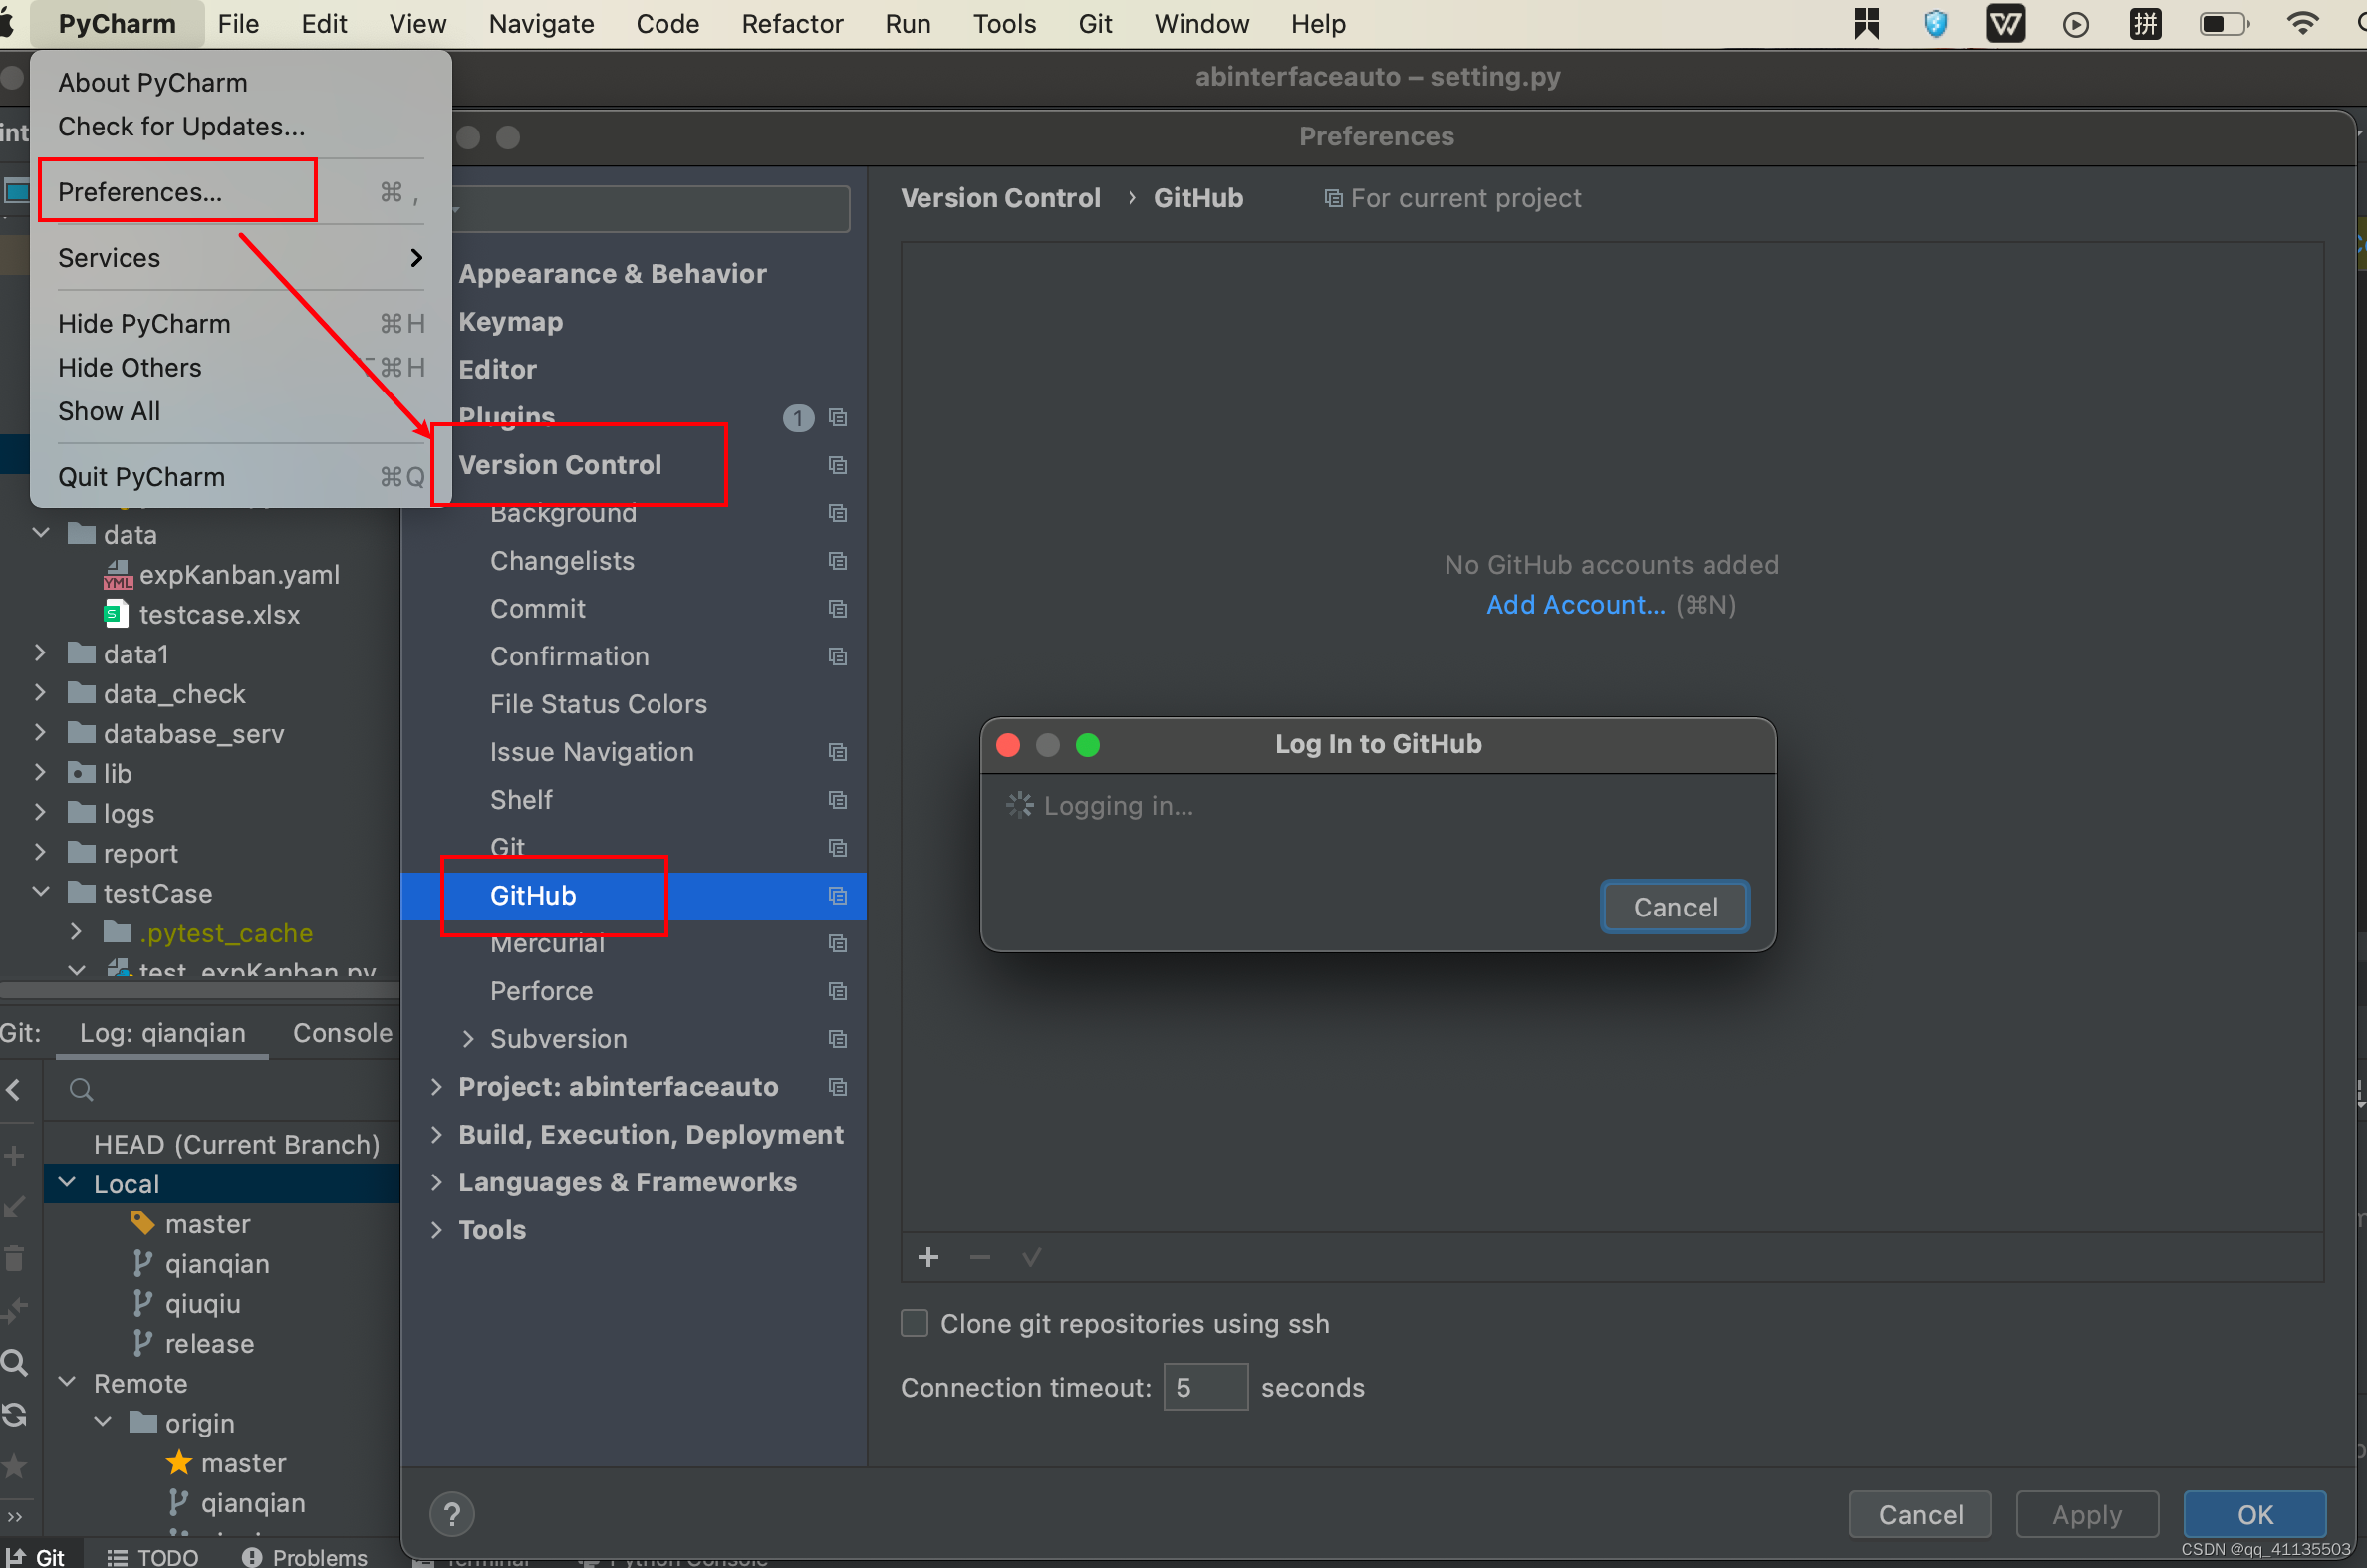The image size is (2367, 1568).
Task: Click project-level icon next to Changelists
Action: coord(838,561)
